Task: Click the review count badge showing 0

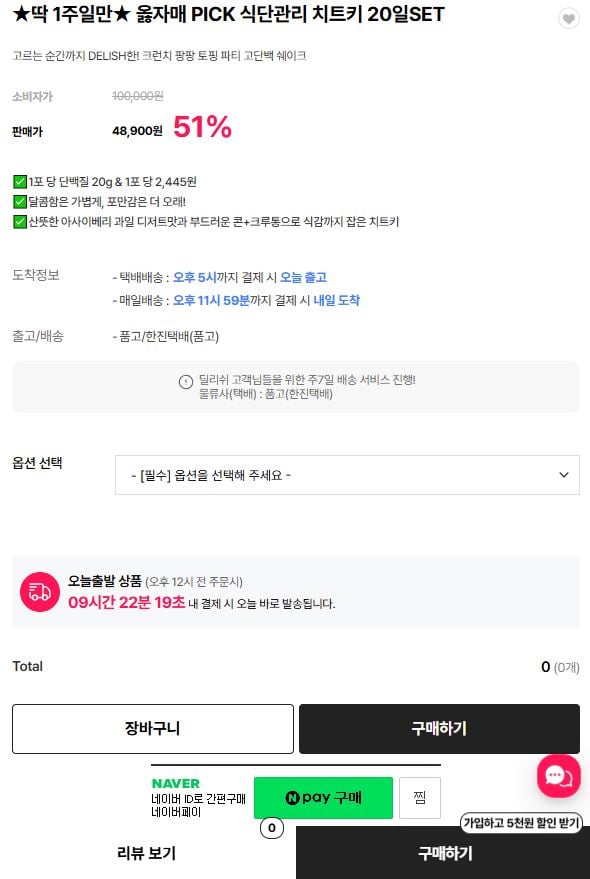Action: coord(272,827)
